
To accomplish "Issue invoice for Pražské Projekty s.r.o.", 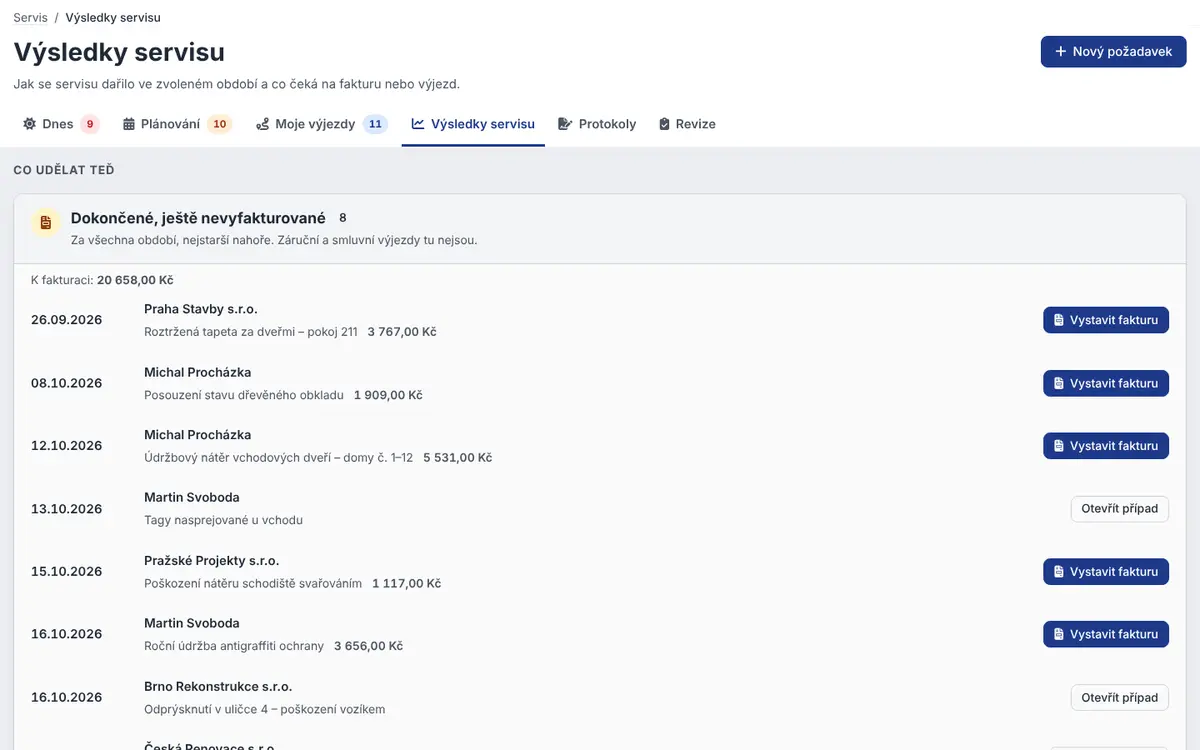I will tap(1106, 572).
